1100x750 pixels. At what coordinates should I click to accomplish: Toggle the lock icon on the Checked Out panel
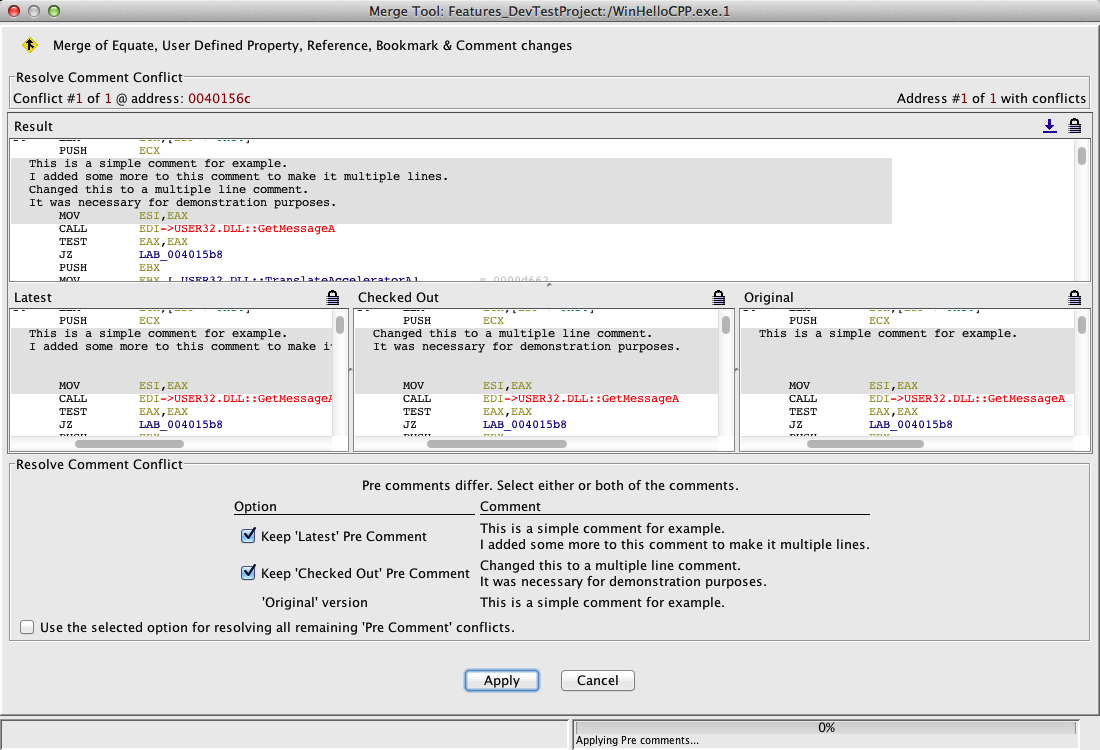point(718,297)
